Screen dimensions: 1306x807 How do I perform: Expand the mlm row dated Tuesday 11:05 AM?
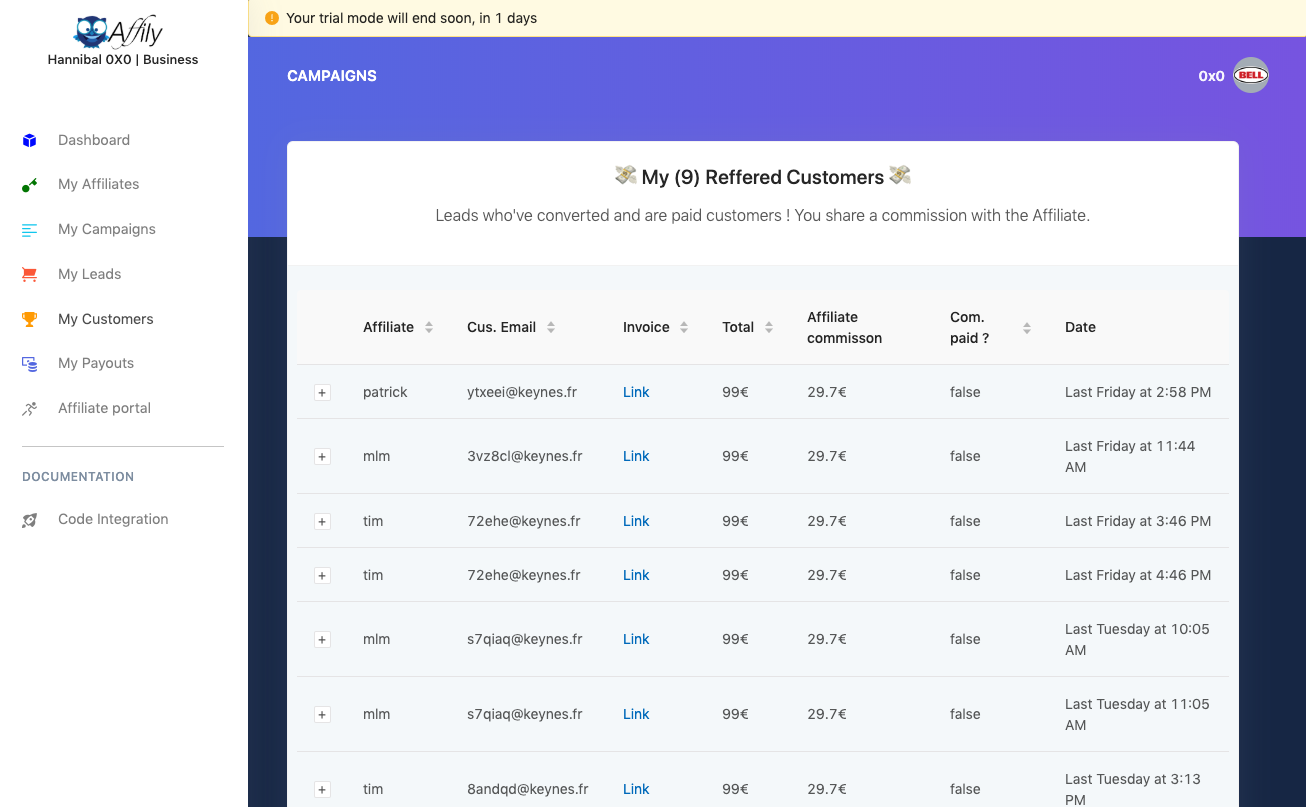coord(322,715)
